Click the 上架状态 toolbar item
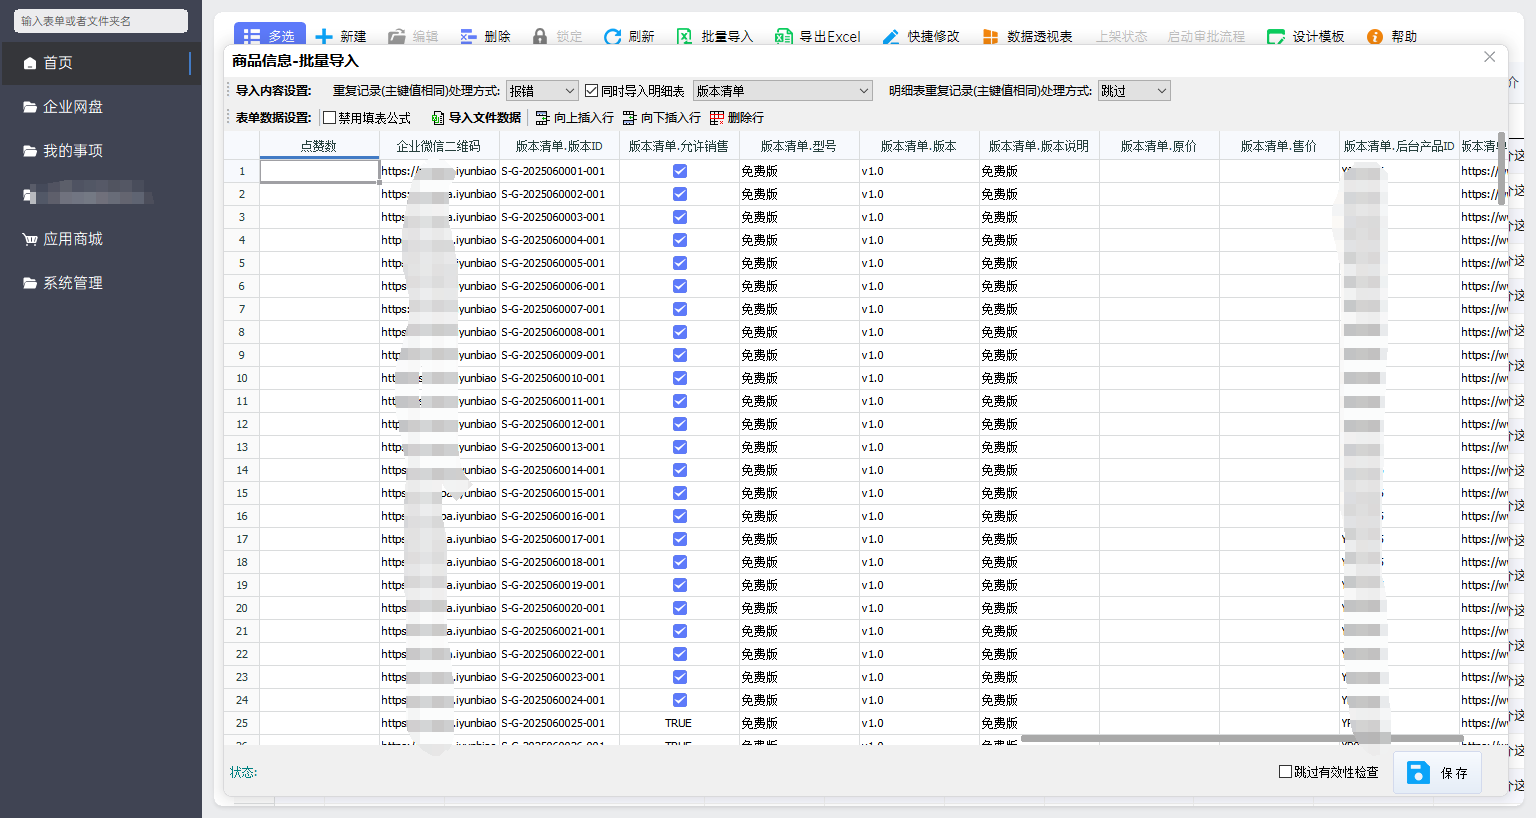Viewport: 1536px width, 818px height. 1121,37
